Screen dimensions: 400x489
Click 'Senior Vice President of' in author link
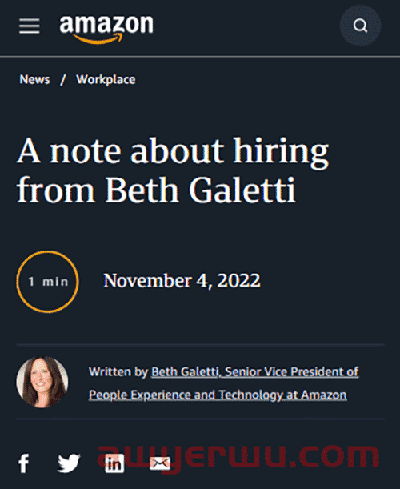tap(292, 371)
